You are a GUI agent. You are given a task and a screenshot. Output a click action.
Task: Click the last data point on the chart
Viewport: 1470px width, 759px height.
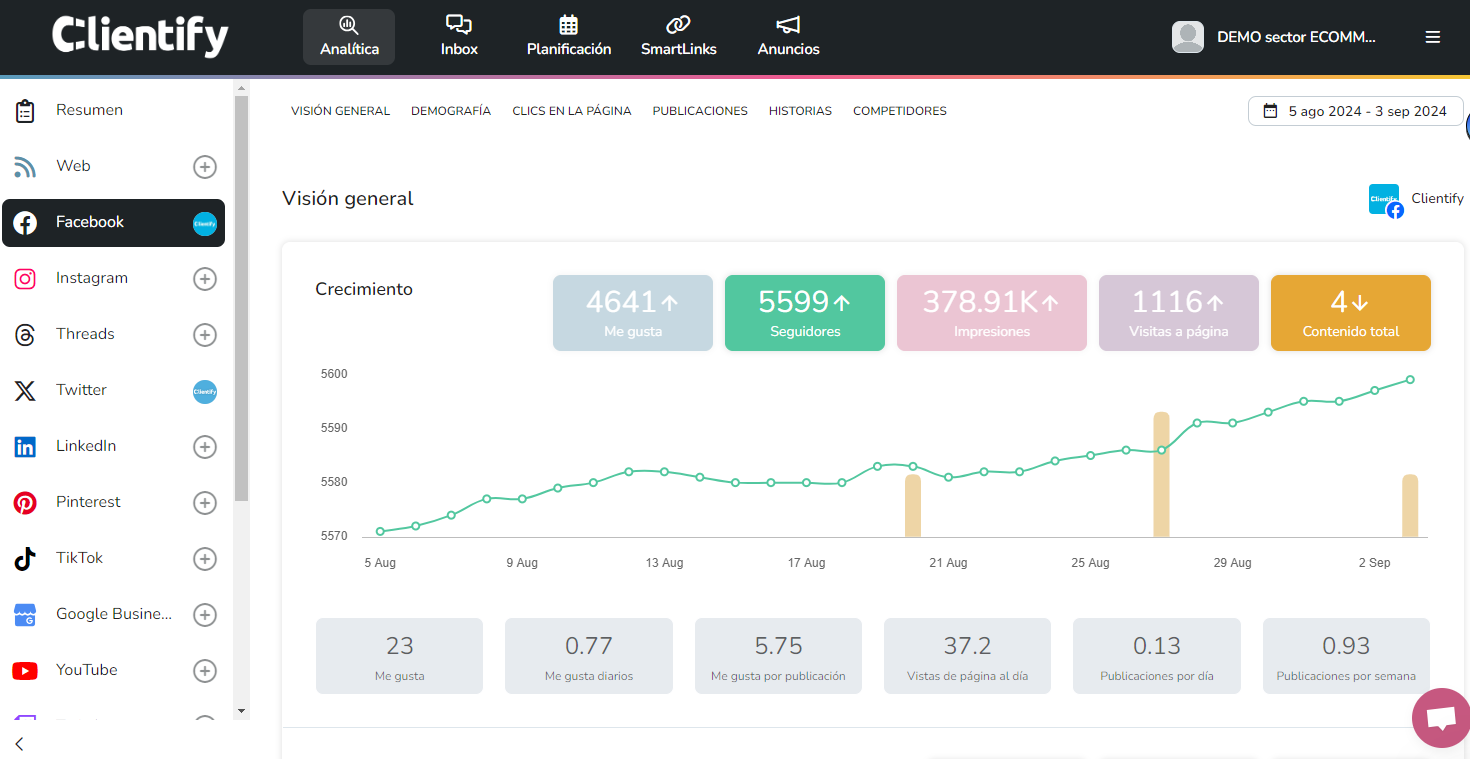pyautogui.click(x=1410, y=379)
